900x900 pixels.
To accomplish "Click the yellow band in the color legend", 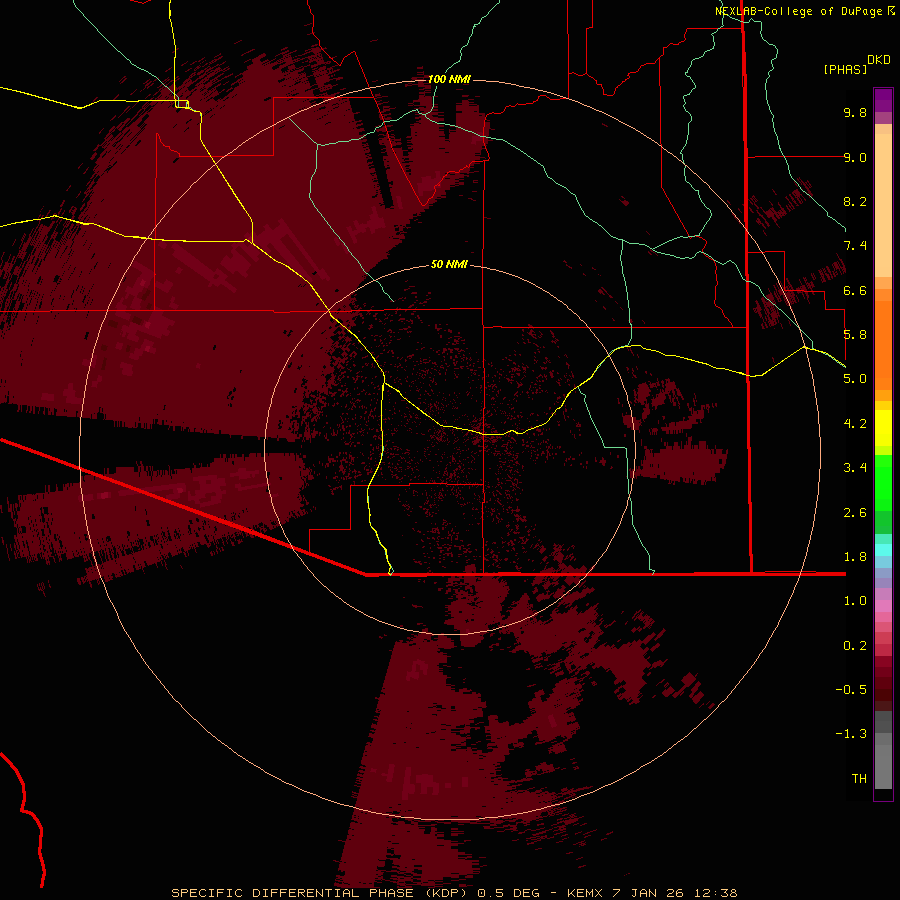I will pyautogui.click(x=883, y=428).
